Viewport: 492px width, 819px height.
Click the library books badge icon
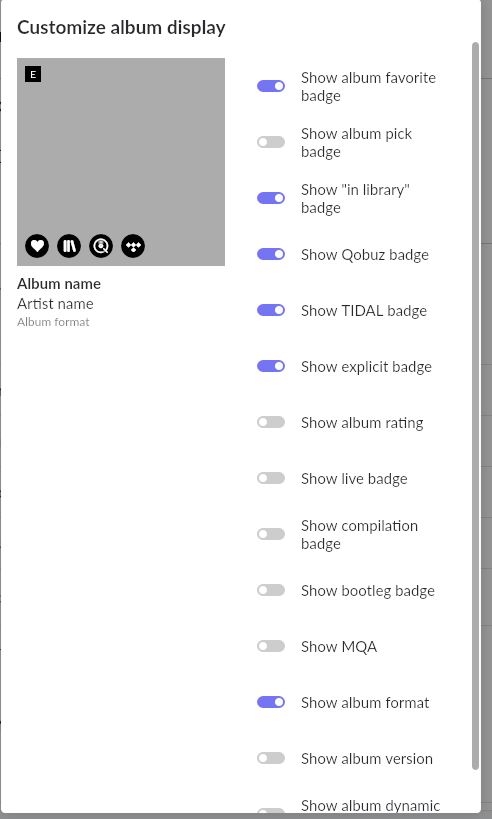(x=69, y=246)
